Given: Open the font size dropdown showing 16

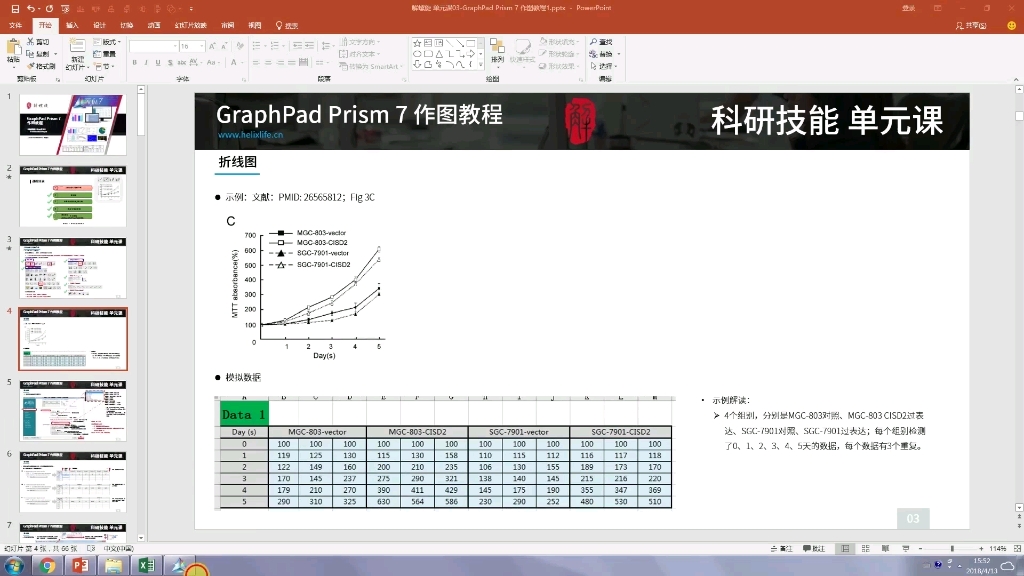Looking at the screenshot, I should point(202,46).
